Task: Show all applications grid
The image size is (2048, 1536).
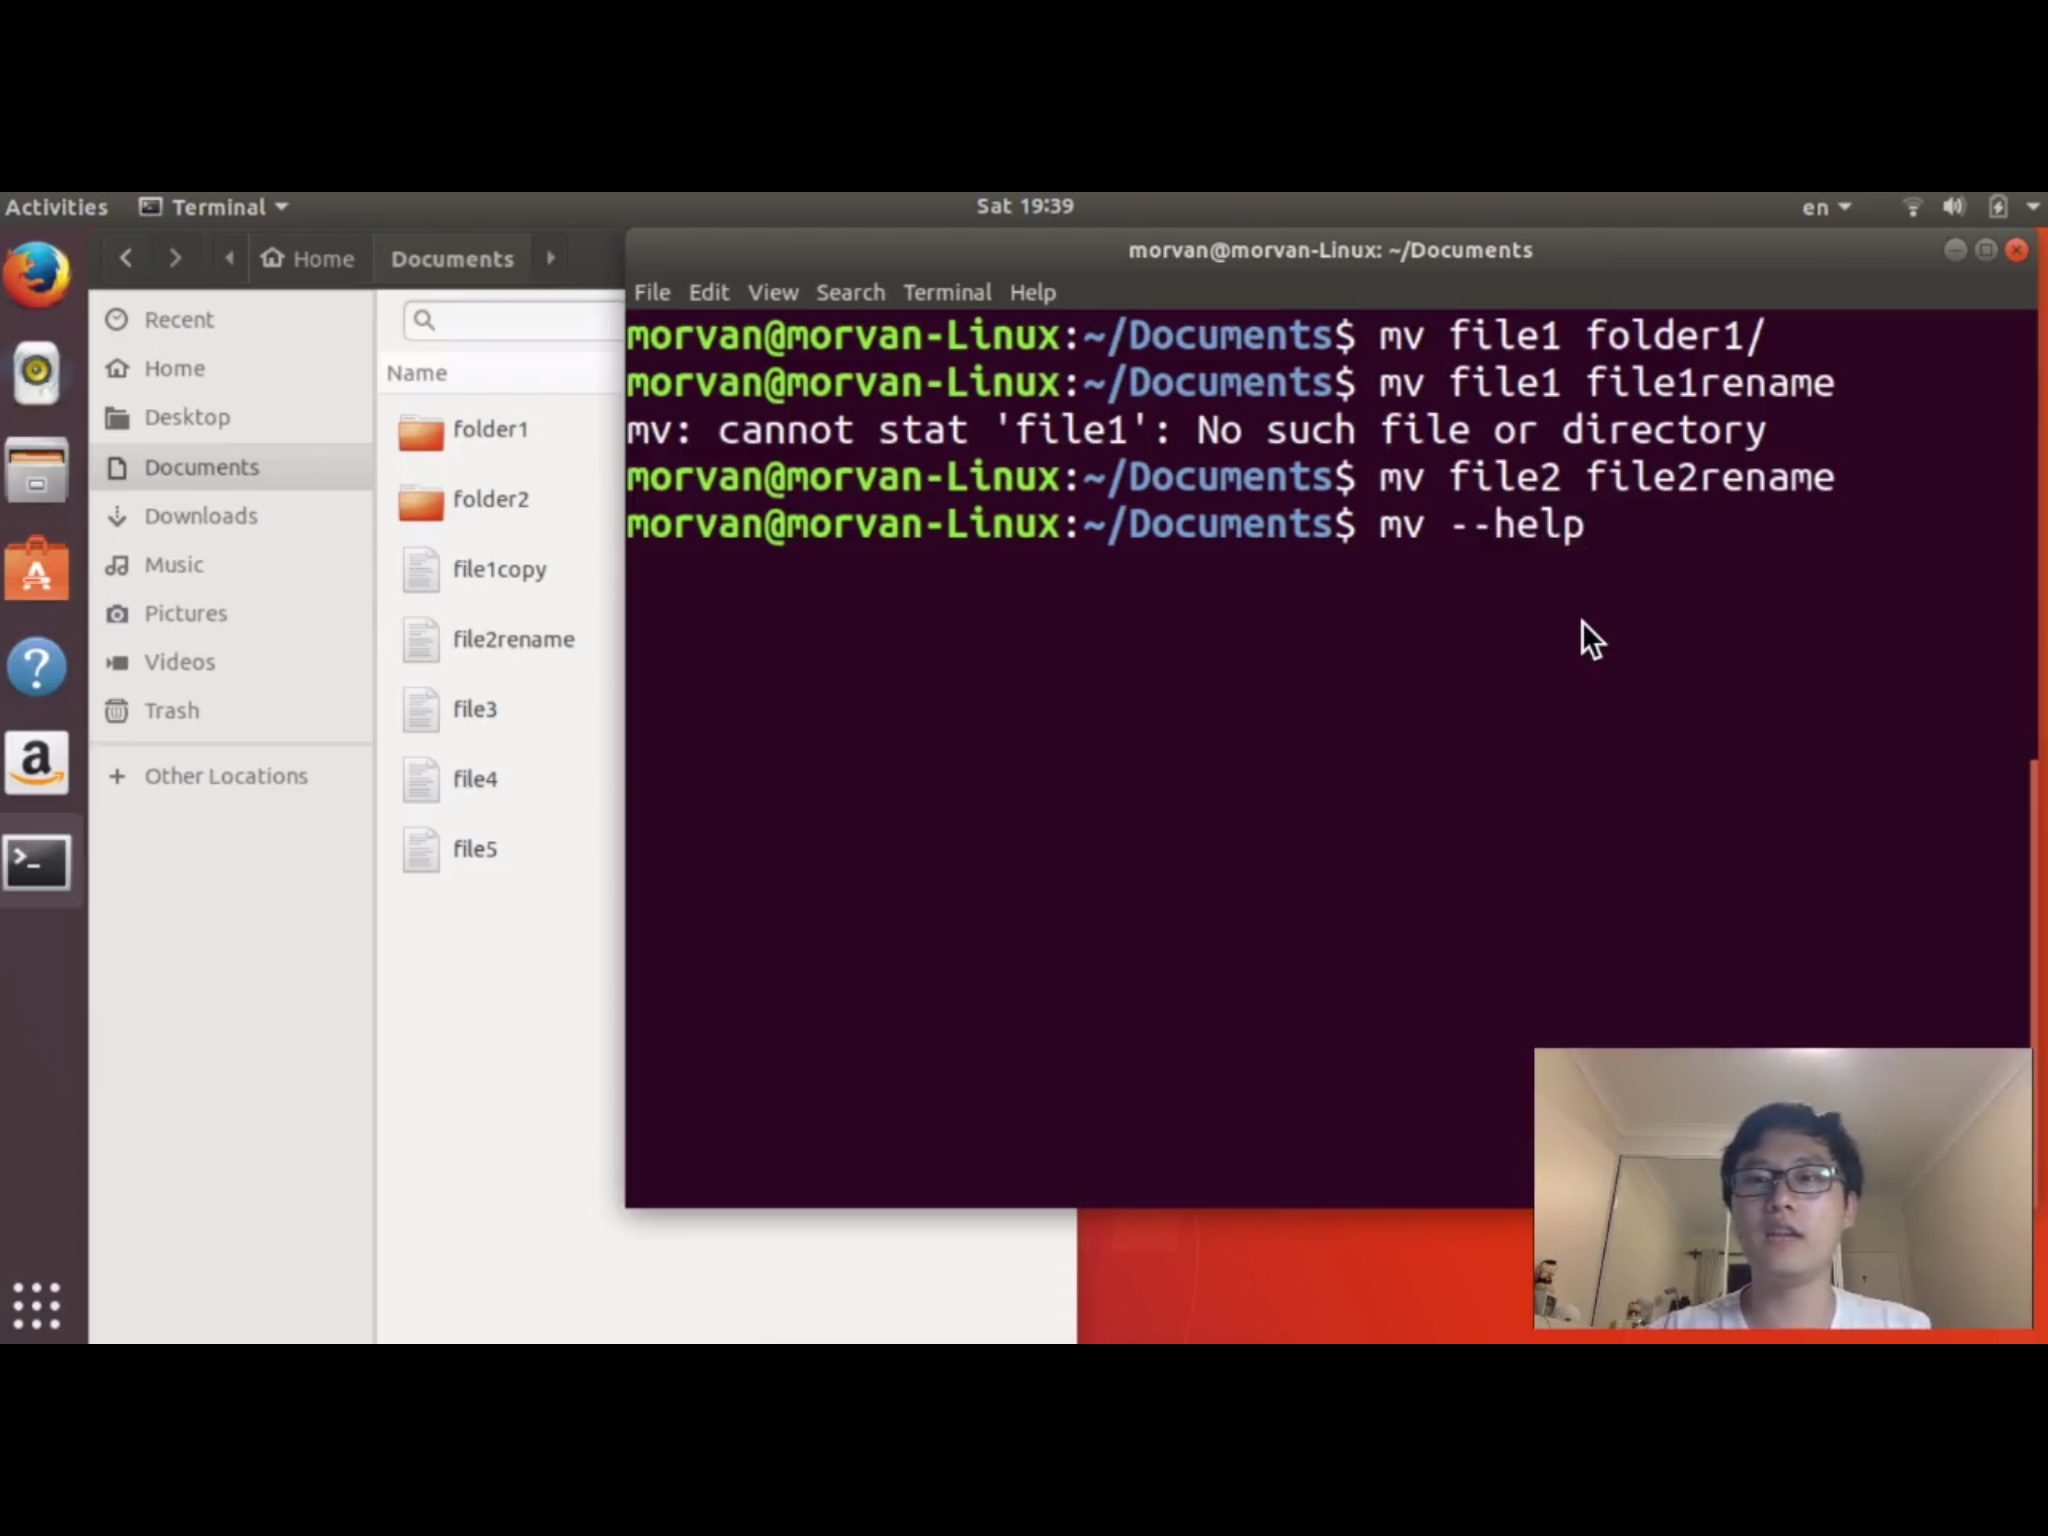Action: (x=37, y=1305)
